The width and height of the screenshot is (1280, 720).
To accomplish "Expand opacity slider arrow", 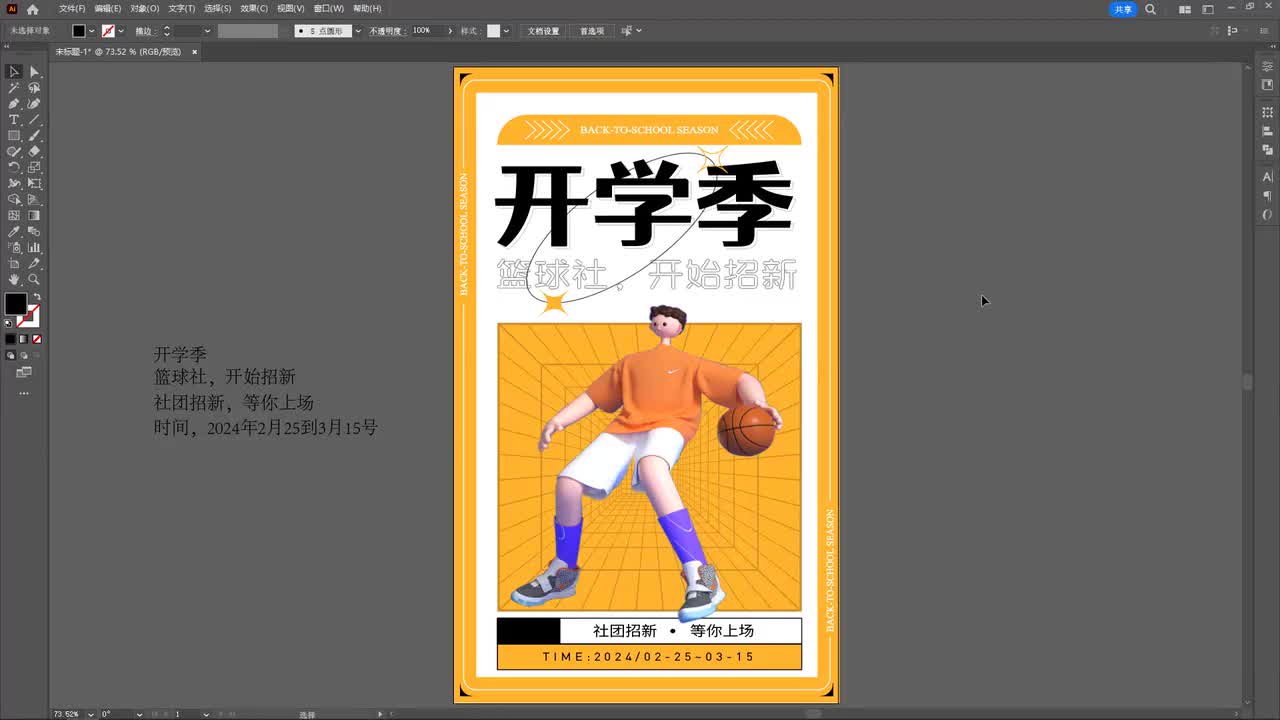I will (x=450, y=31).
